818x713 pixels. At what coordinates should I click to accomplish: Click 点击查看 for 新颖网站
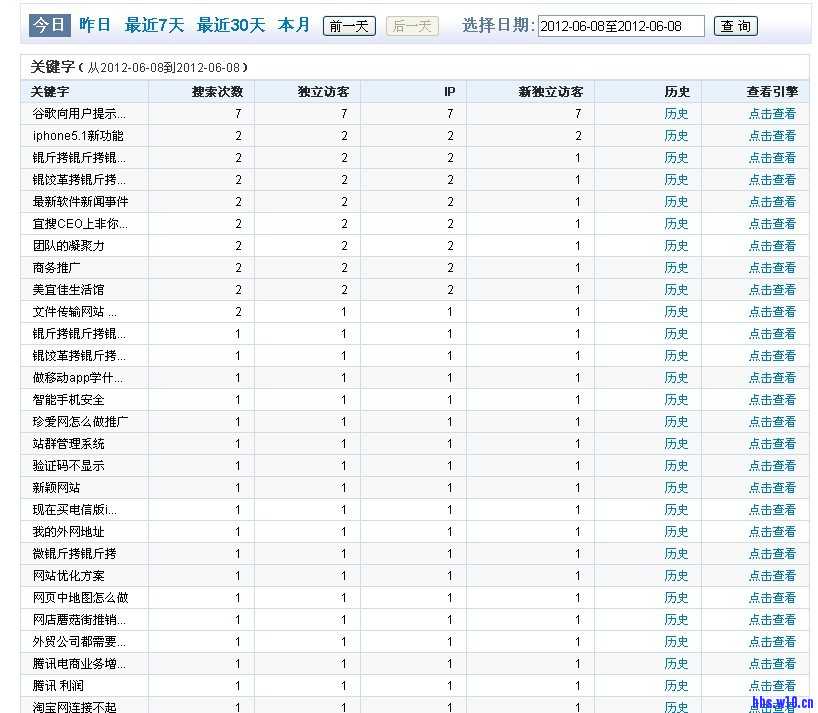point(771,487)
